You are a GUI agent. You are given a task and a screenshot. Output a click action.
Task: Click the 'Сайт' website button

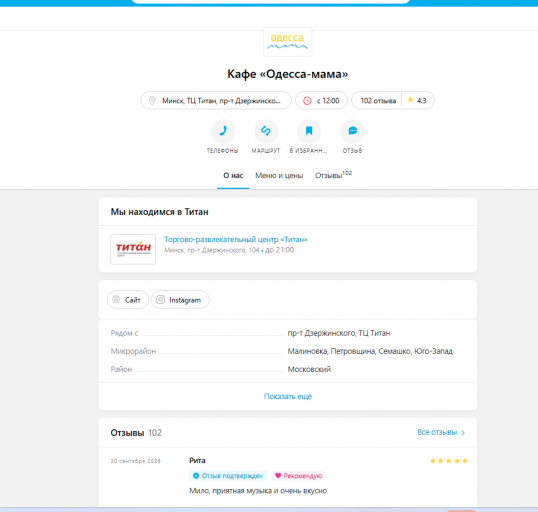128,300
